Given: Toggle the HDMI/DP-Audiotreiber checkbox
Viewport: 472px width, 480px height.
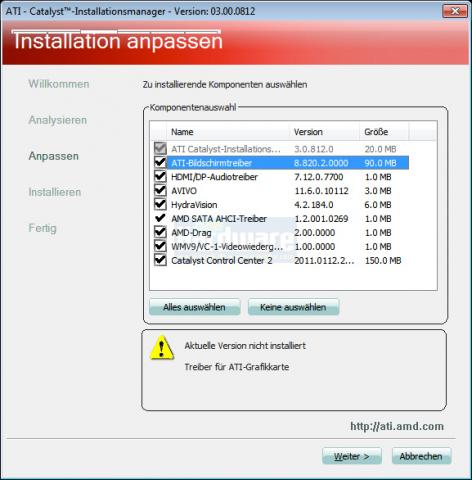Looking at the screenshot, I should coord(160,177).
